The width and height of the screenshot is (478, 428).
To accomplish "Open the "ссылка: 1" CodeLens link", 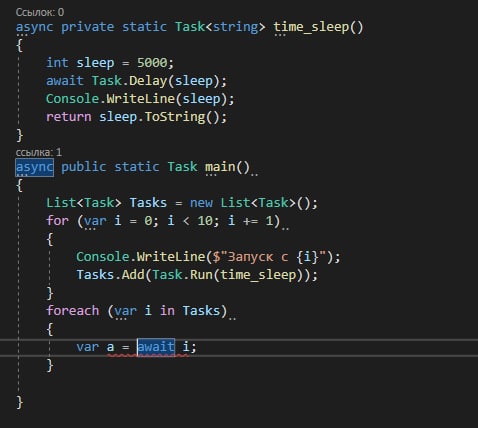I will [x=39, y=152].
